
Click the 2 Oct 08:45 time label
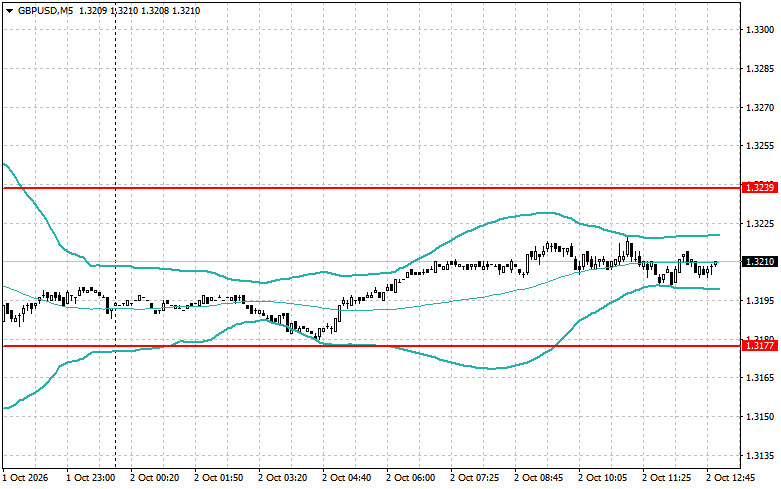538,478
